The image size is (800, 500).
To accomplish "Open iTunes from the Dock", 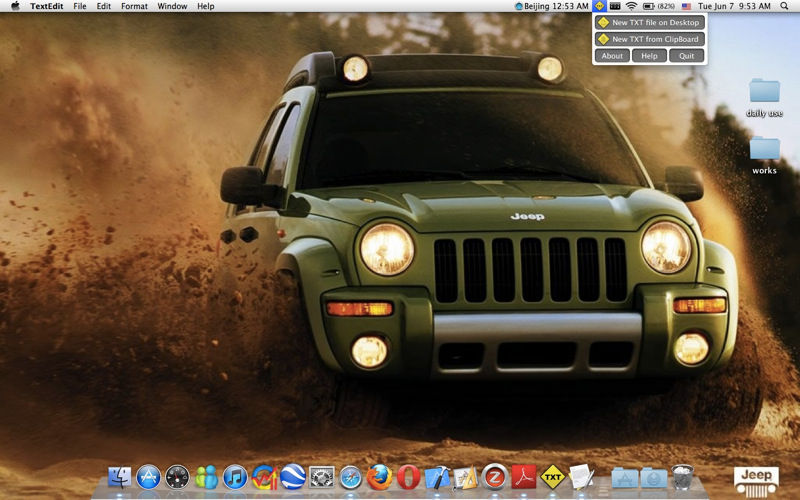I will (x=235, y=478).
